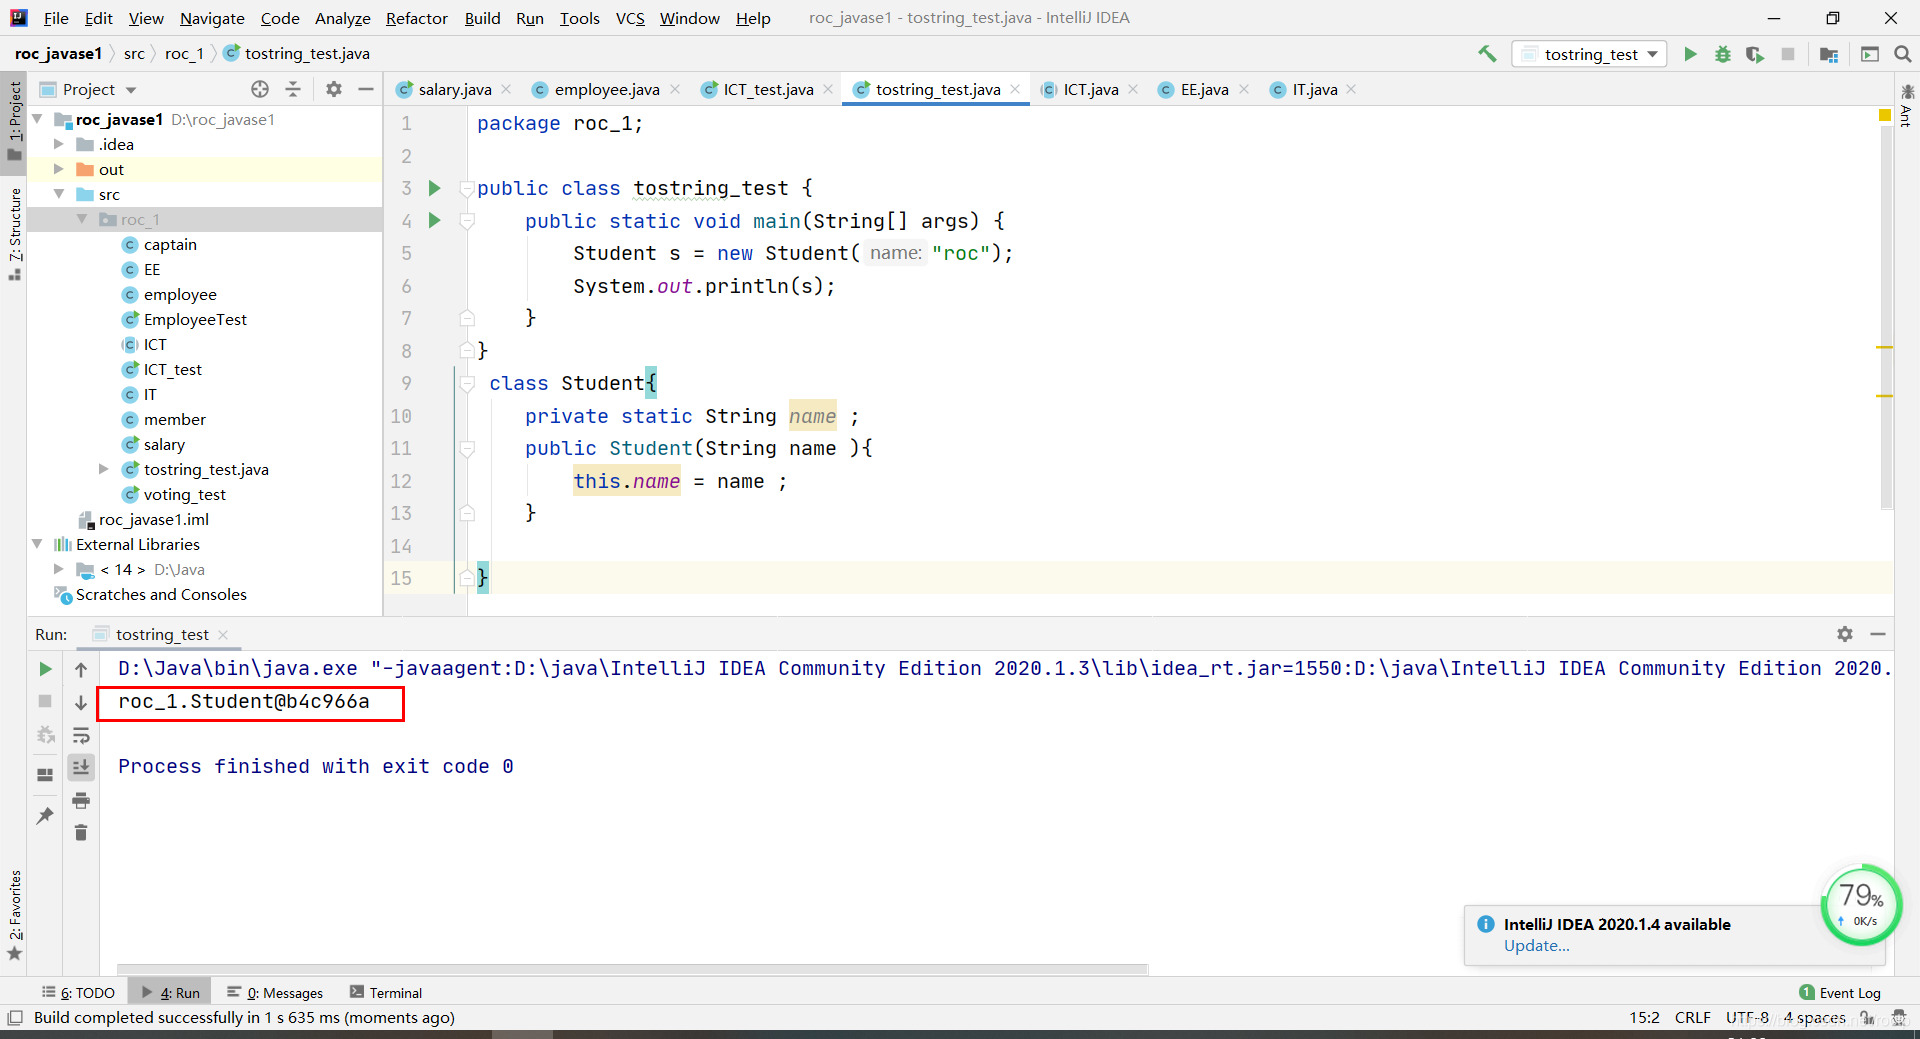This screenshot has width=1920, height=1039.
Task: Click the 4 spaces indent setting
Action: point(1814,1017)
